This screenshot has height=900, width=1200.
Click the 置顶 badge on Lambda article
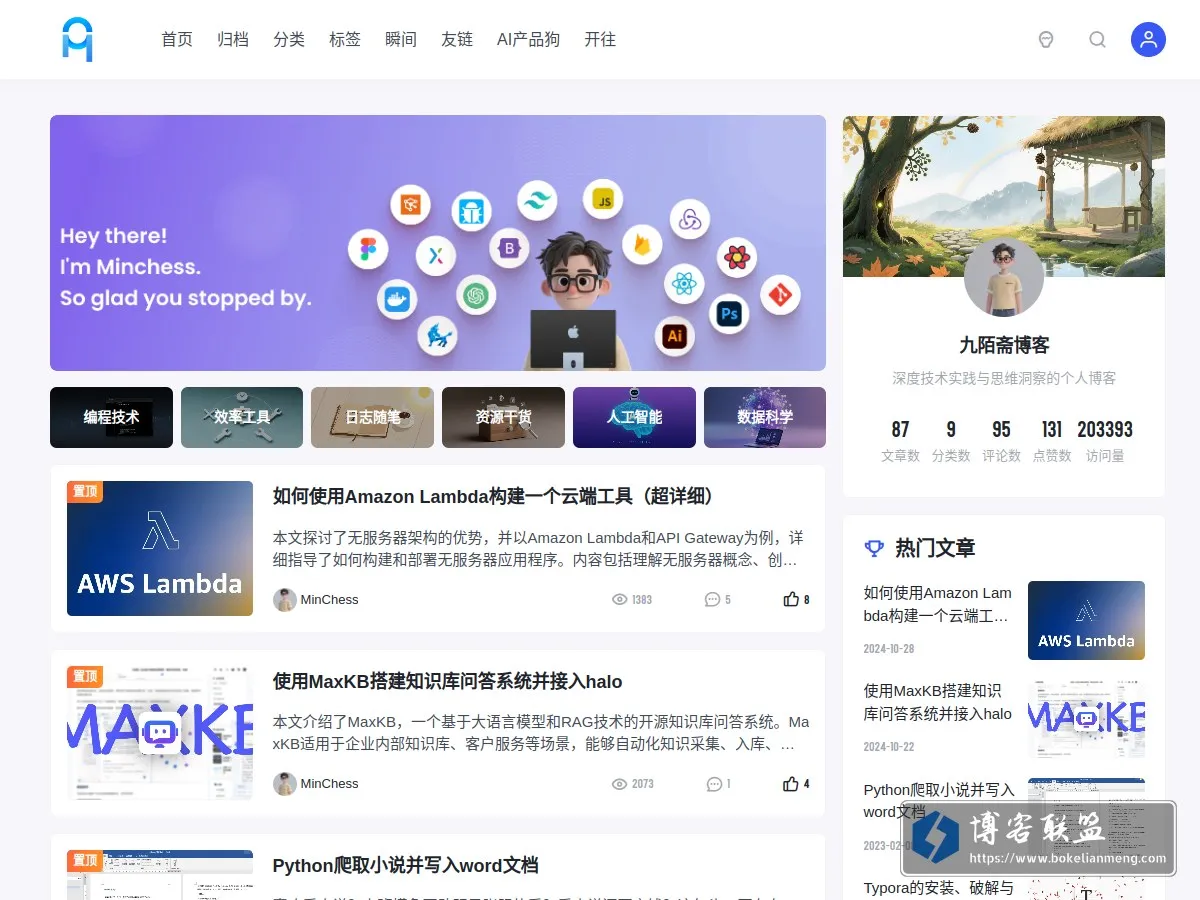point(85,491)
